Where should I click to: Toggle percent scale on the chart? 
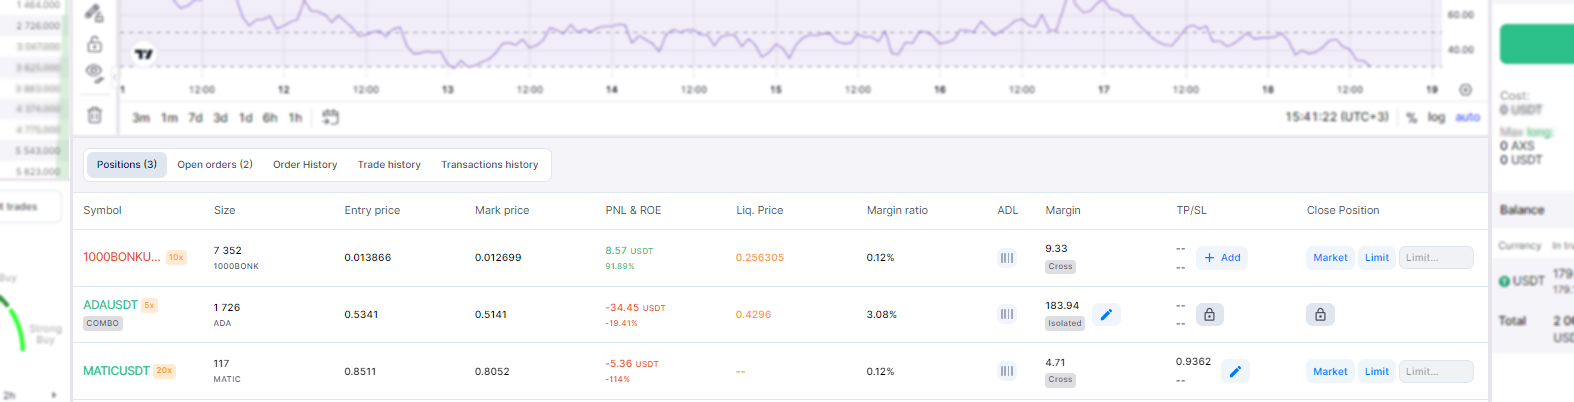[1412, 117]
